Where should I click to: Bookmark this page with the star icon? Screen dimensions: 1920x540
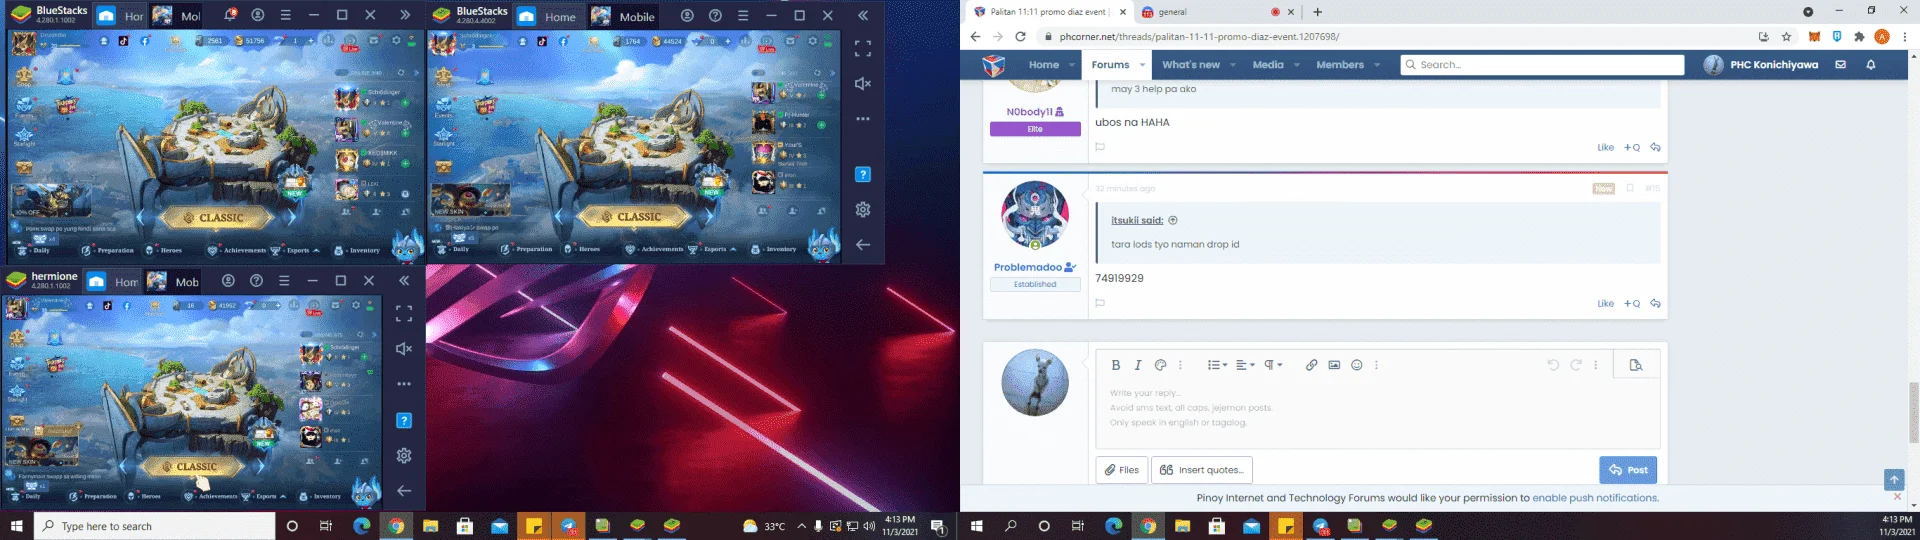click(x=1786, y=36)
